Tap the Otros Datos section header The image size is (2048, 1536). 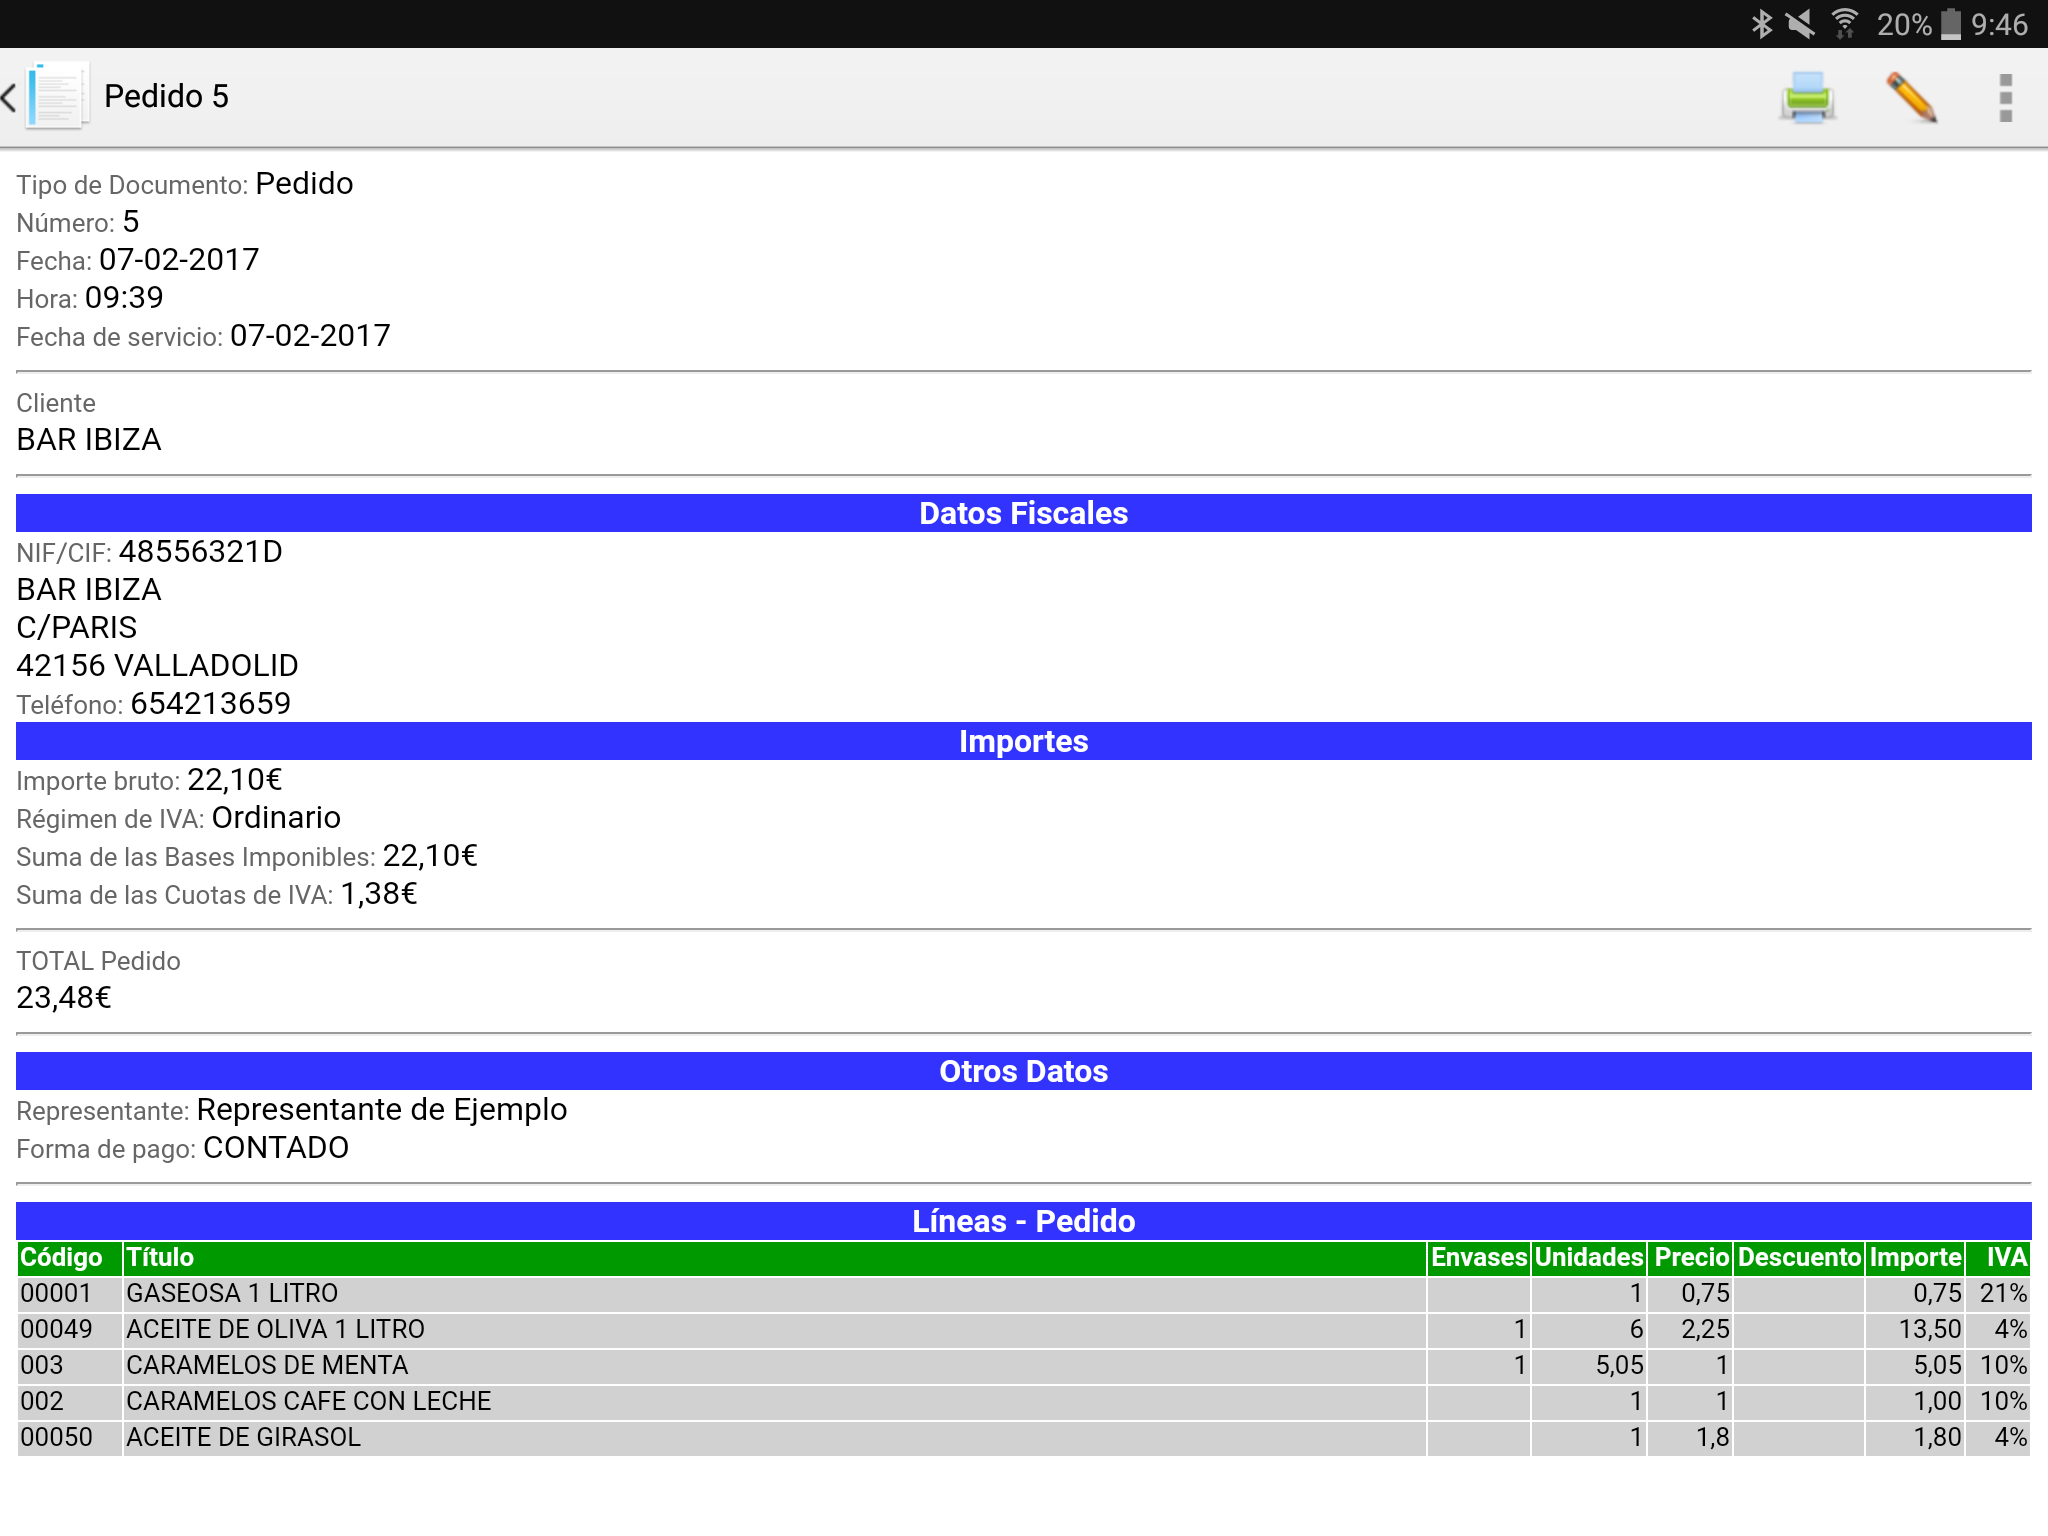(1023, 1071)
